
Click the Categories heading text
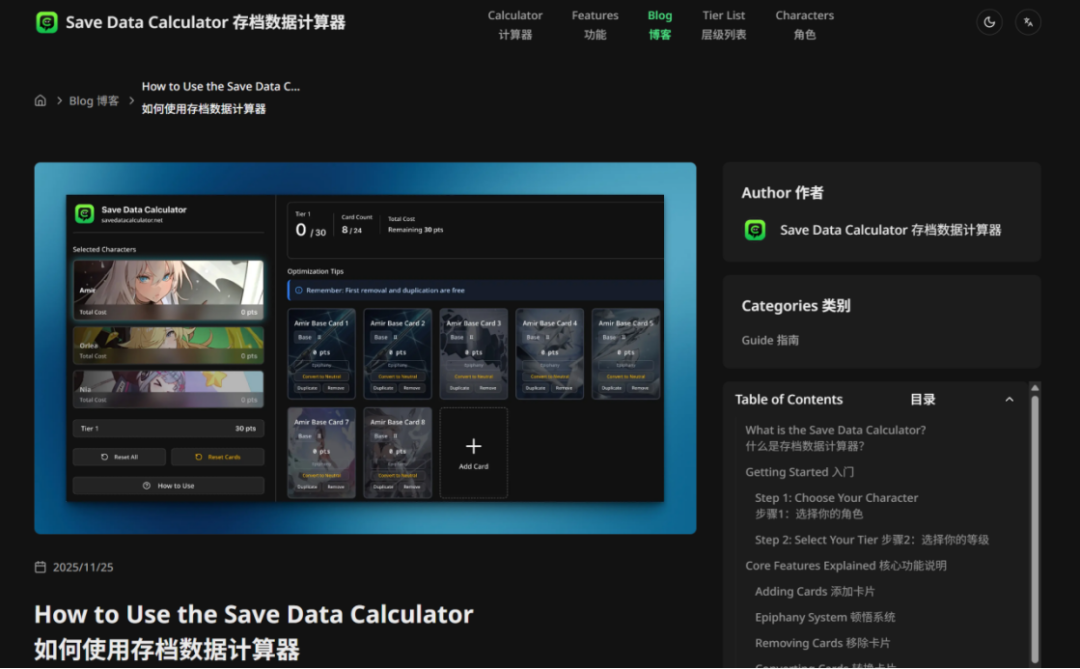point(796,306)
